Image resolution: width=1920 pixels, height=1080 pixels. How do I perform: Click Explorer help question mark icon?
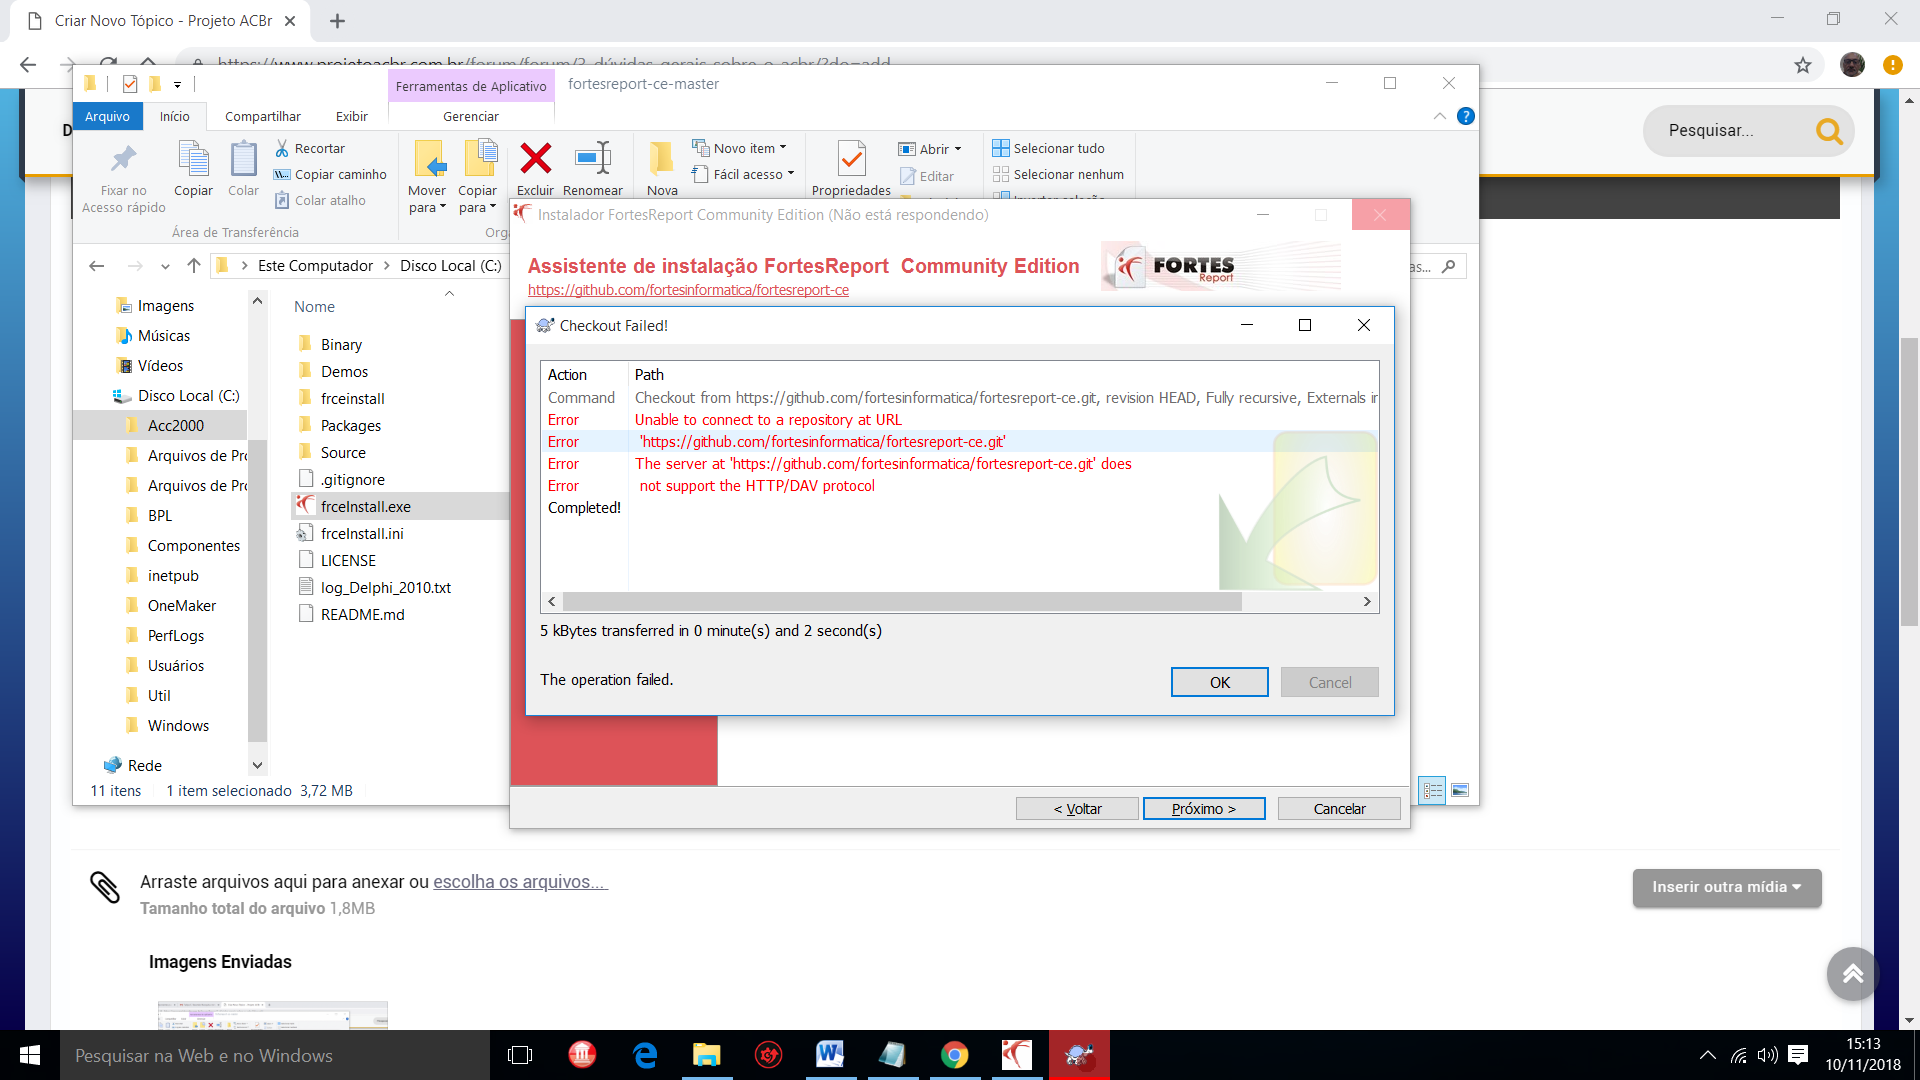click(1465, 116)
